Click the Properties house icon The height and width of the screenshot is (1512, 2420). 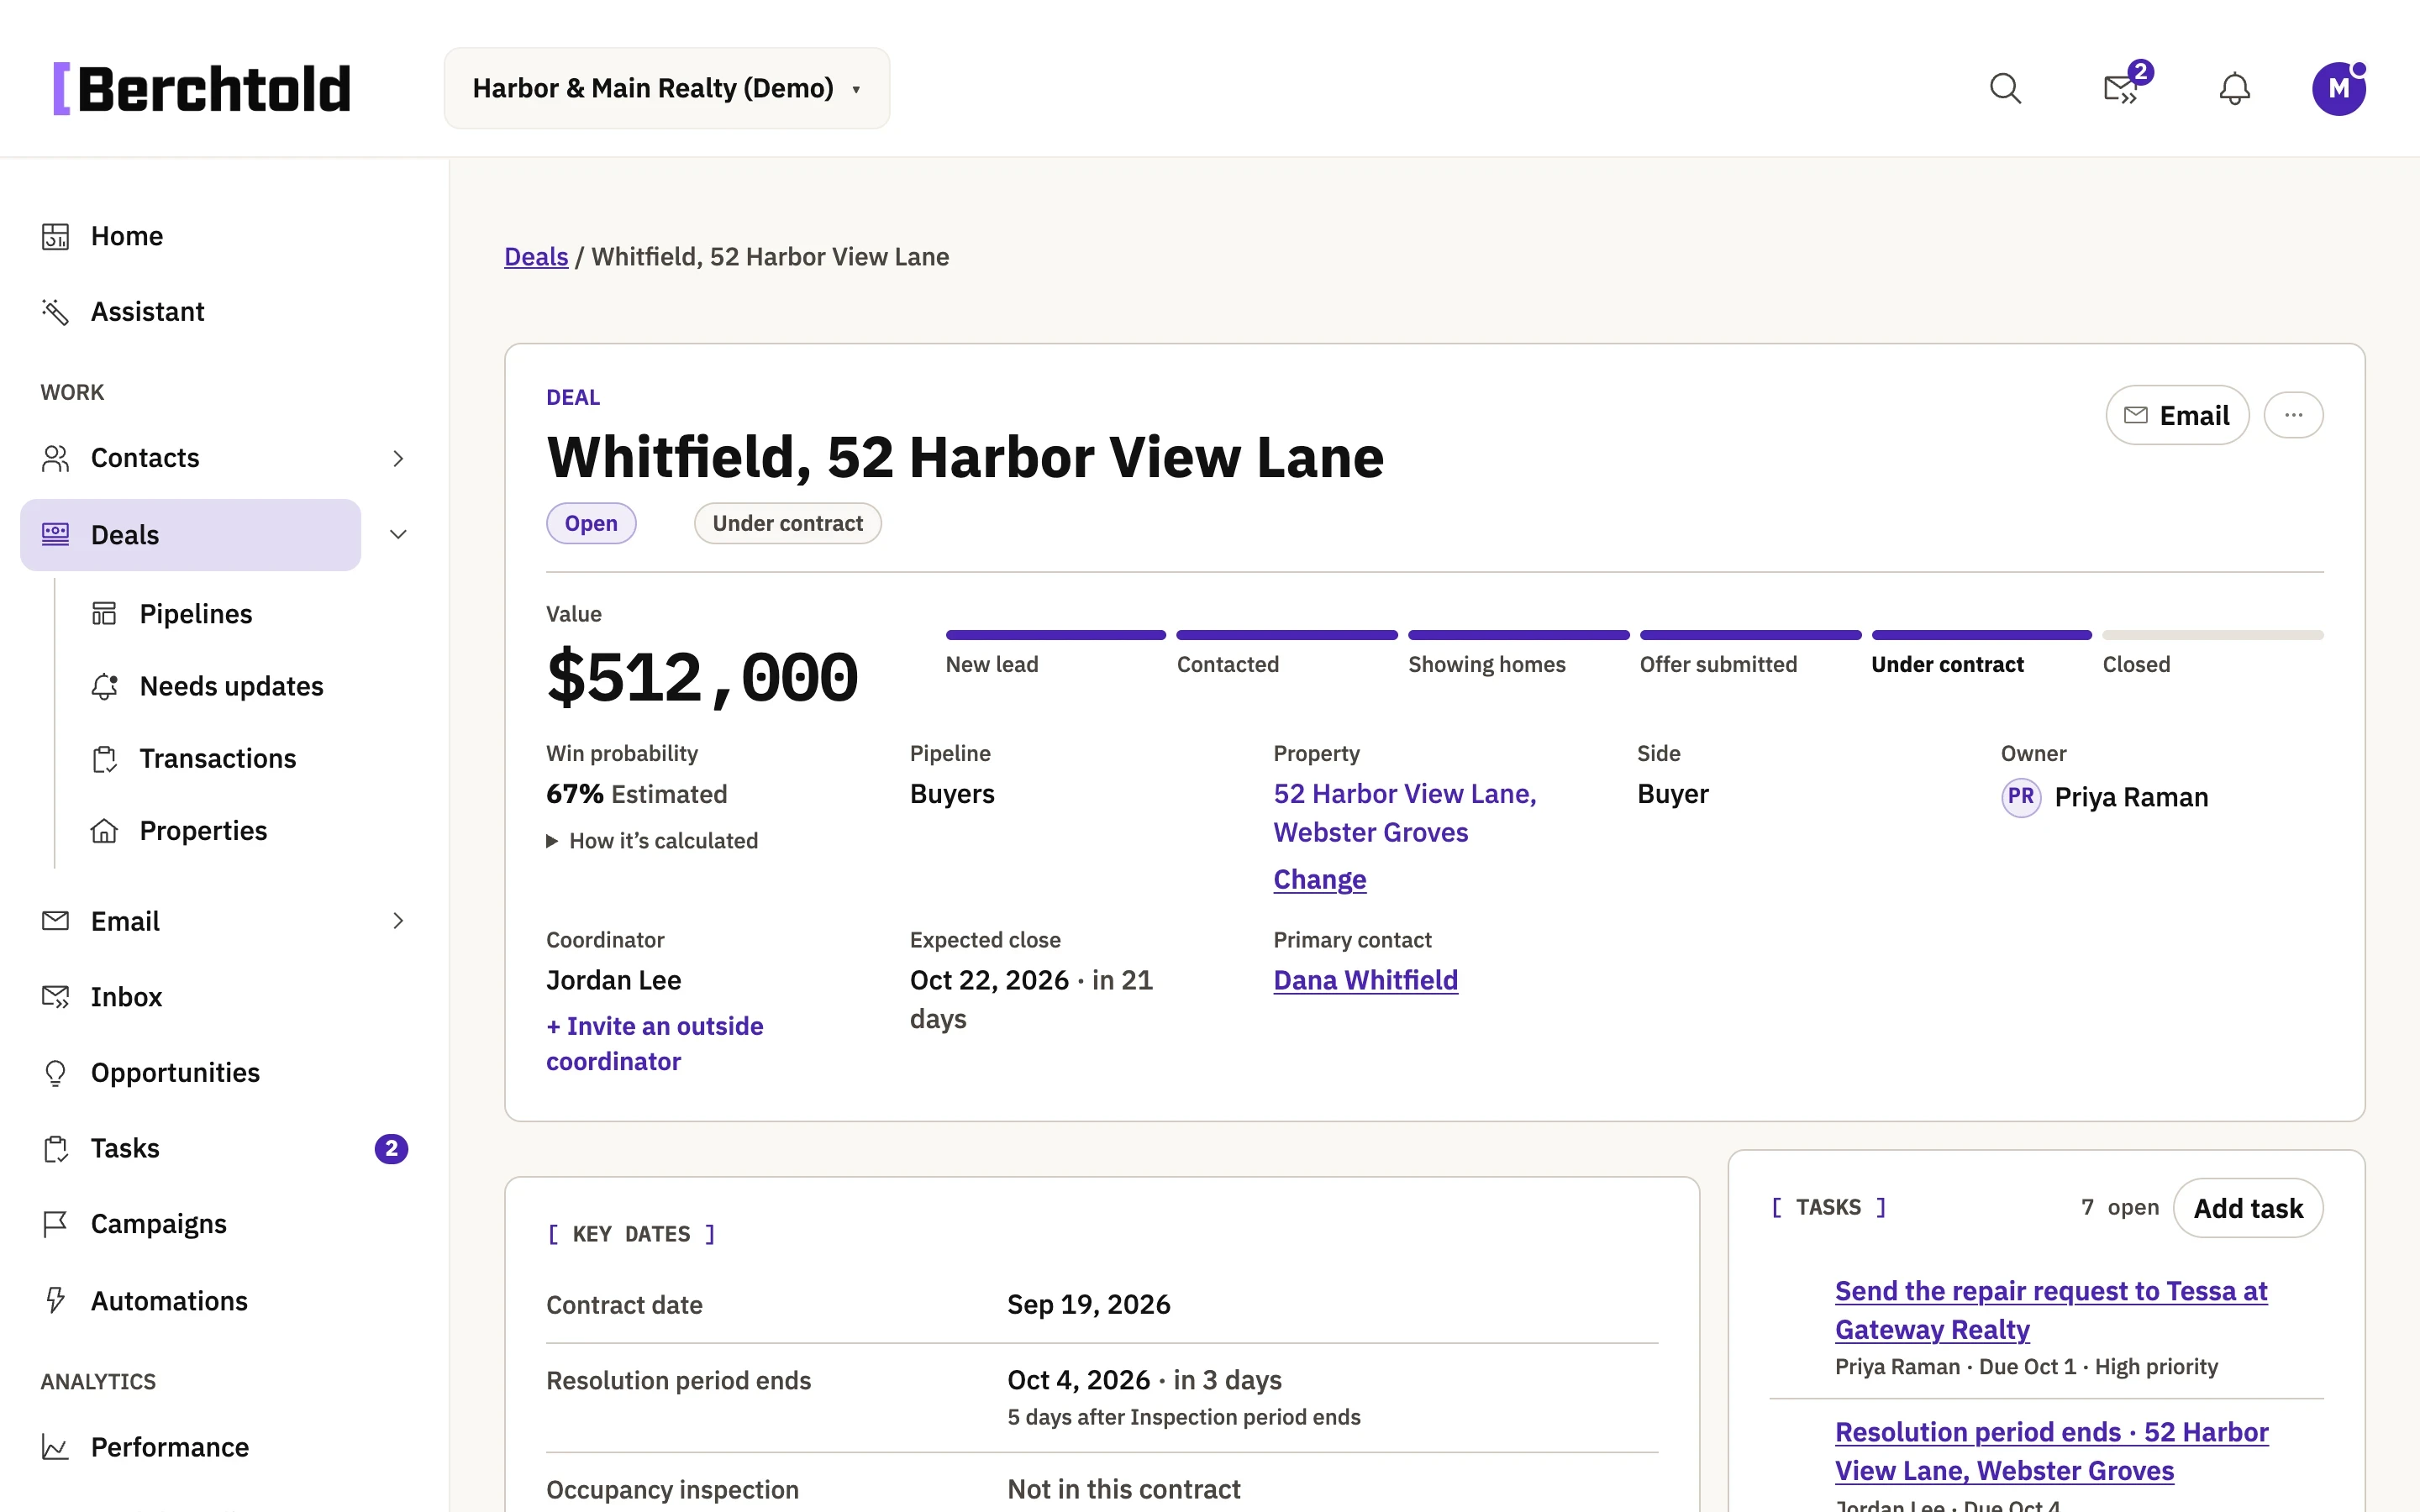pos(104,831)
